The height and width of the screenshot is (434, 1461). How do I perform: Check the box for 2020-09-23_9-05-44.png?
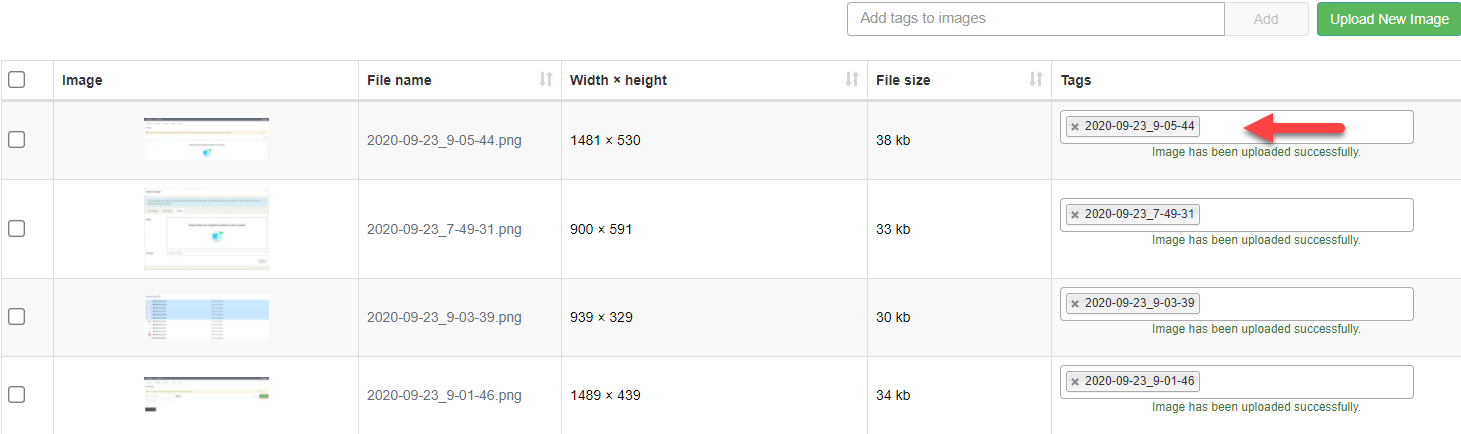[17, 140]
